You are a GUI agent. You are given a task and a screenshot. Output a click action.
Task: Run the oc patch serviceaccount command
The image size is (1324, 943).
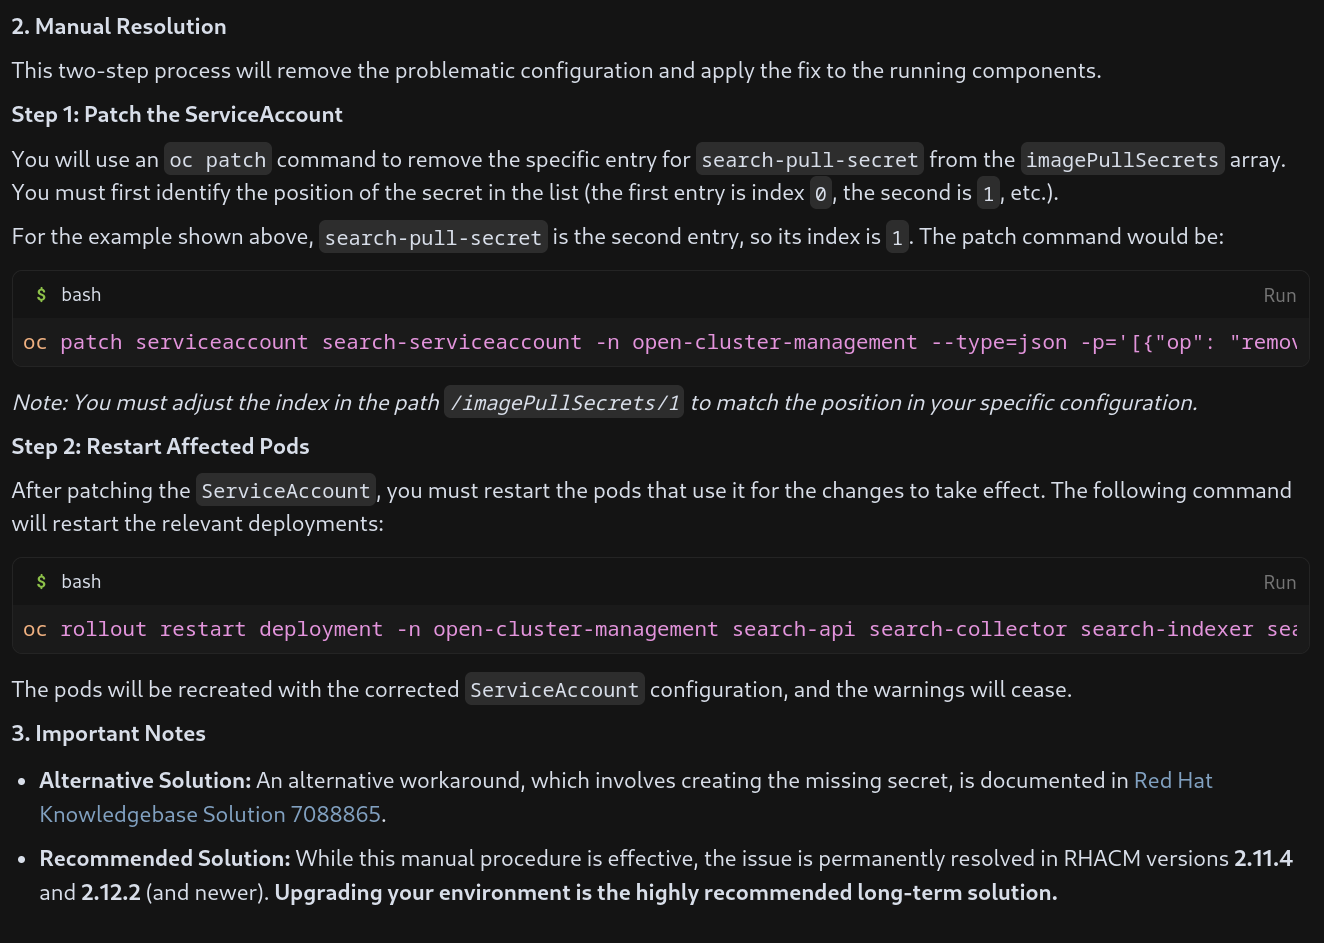click(1279, 295)
